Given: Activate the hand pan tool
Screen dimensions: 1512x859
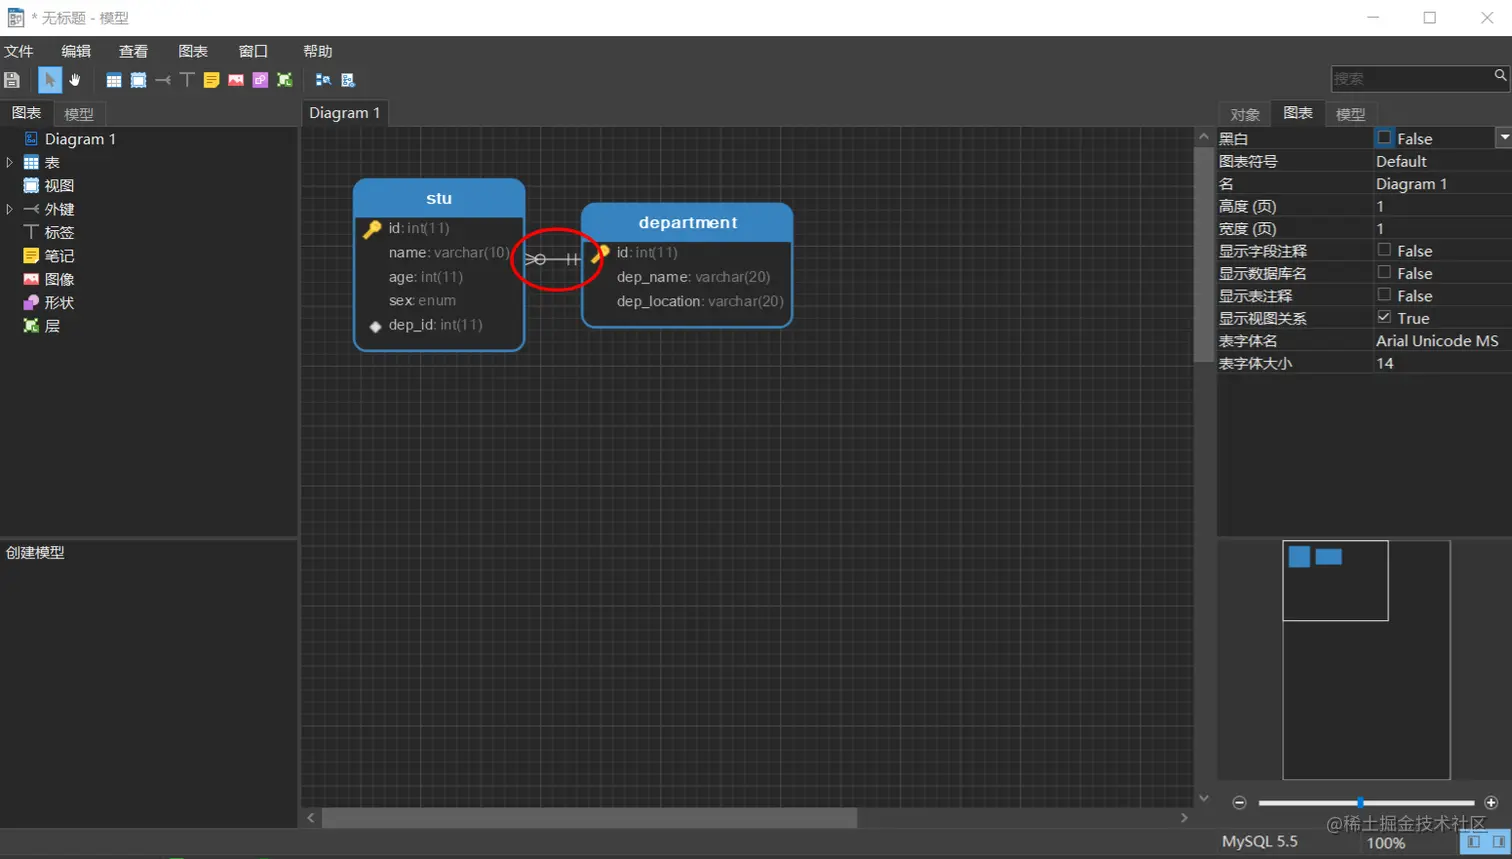Looking at the screenshot, I should pyautogui.click(x=75, y=80).
